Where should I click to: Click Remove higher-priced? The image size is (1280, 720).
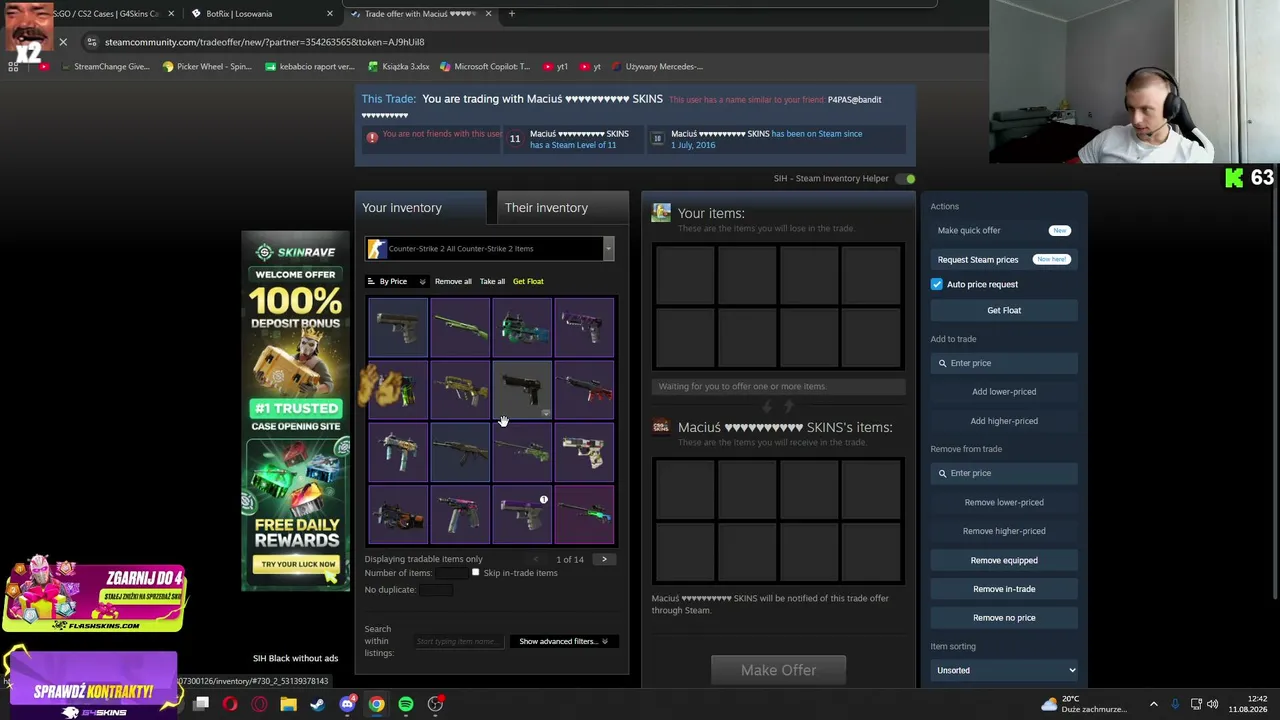[1004, 531]
